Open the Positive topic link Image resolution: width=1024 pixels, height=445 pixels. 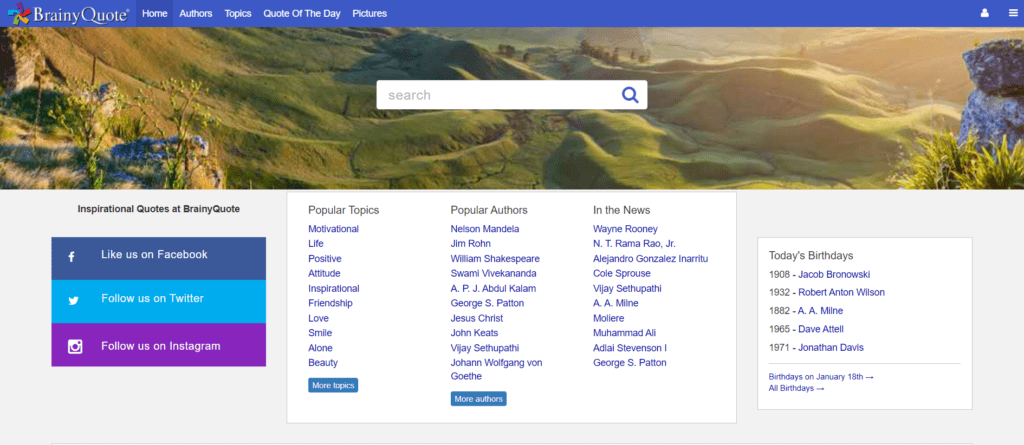tap(325, 259)
